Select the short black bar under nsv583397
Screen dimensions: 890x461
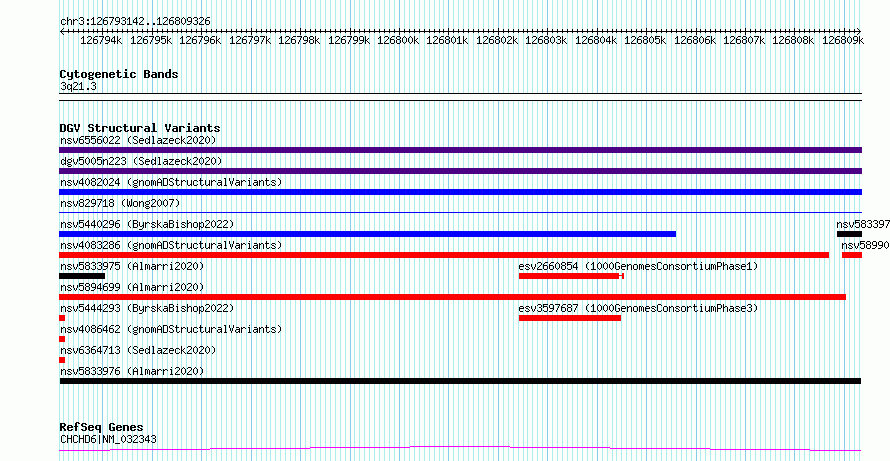pos(849,234)
